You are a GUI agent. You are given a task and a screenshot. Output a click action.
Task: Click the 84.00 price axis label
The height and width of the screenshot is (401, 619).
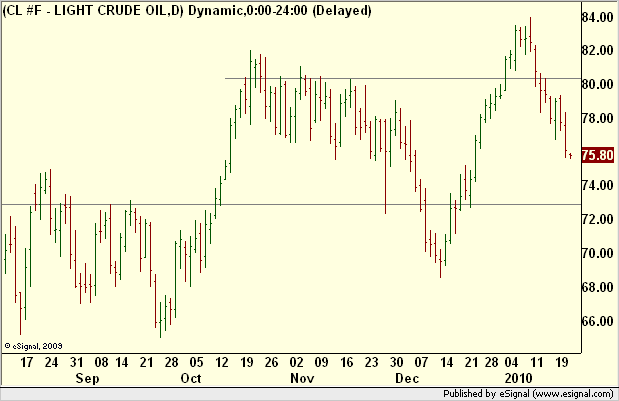point(598,17)
